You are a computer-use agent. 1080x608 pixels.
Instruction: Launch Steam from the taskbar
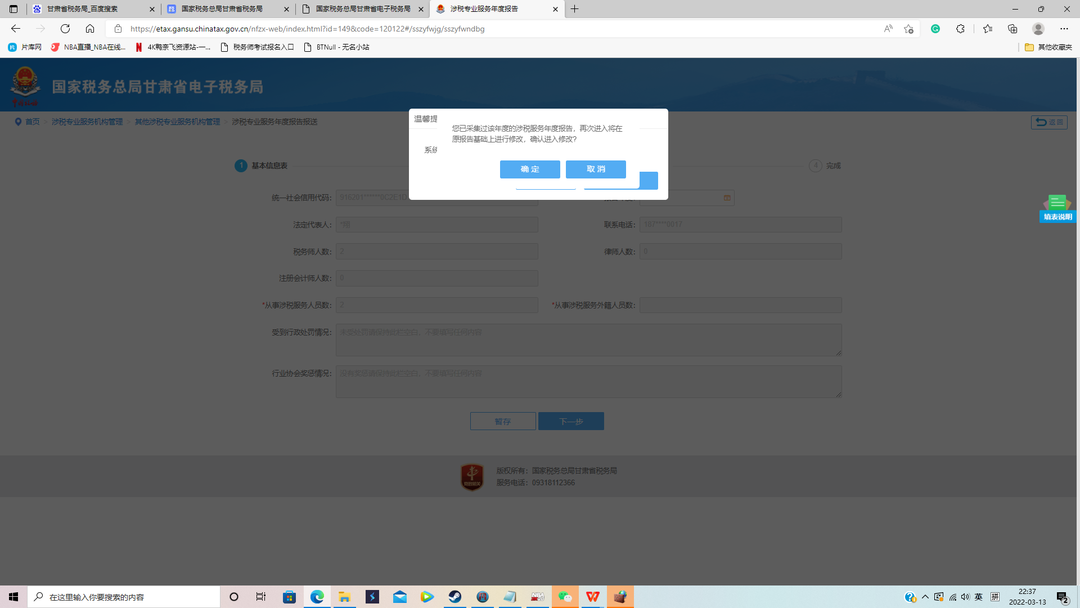[455, 597]
